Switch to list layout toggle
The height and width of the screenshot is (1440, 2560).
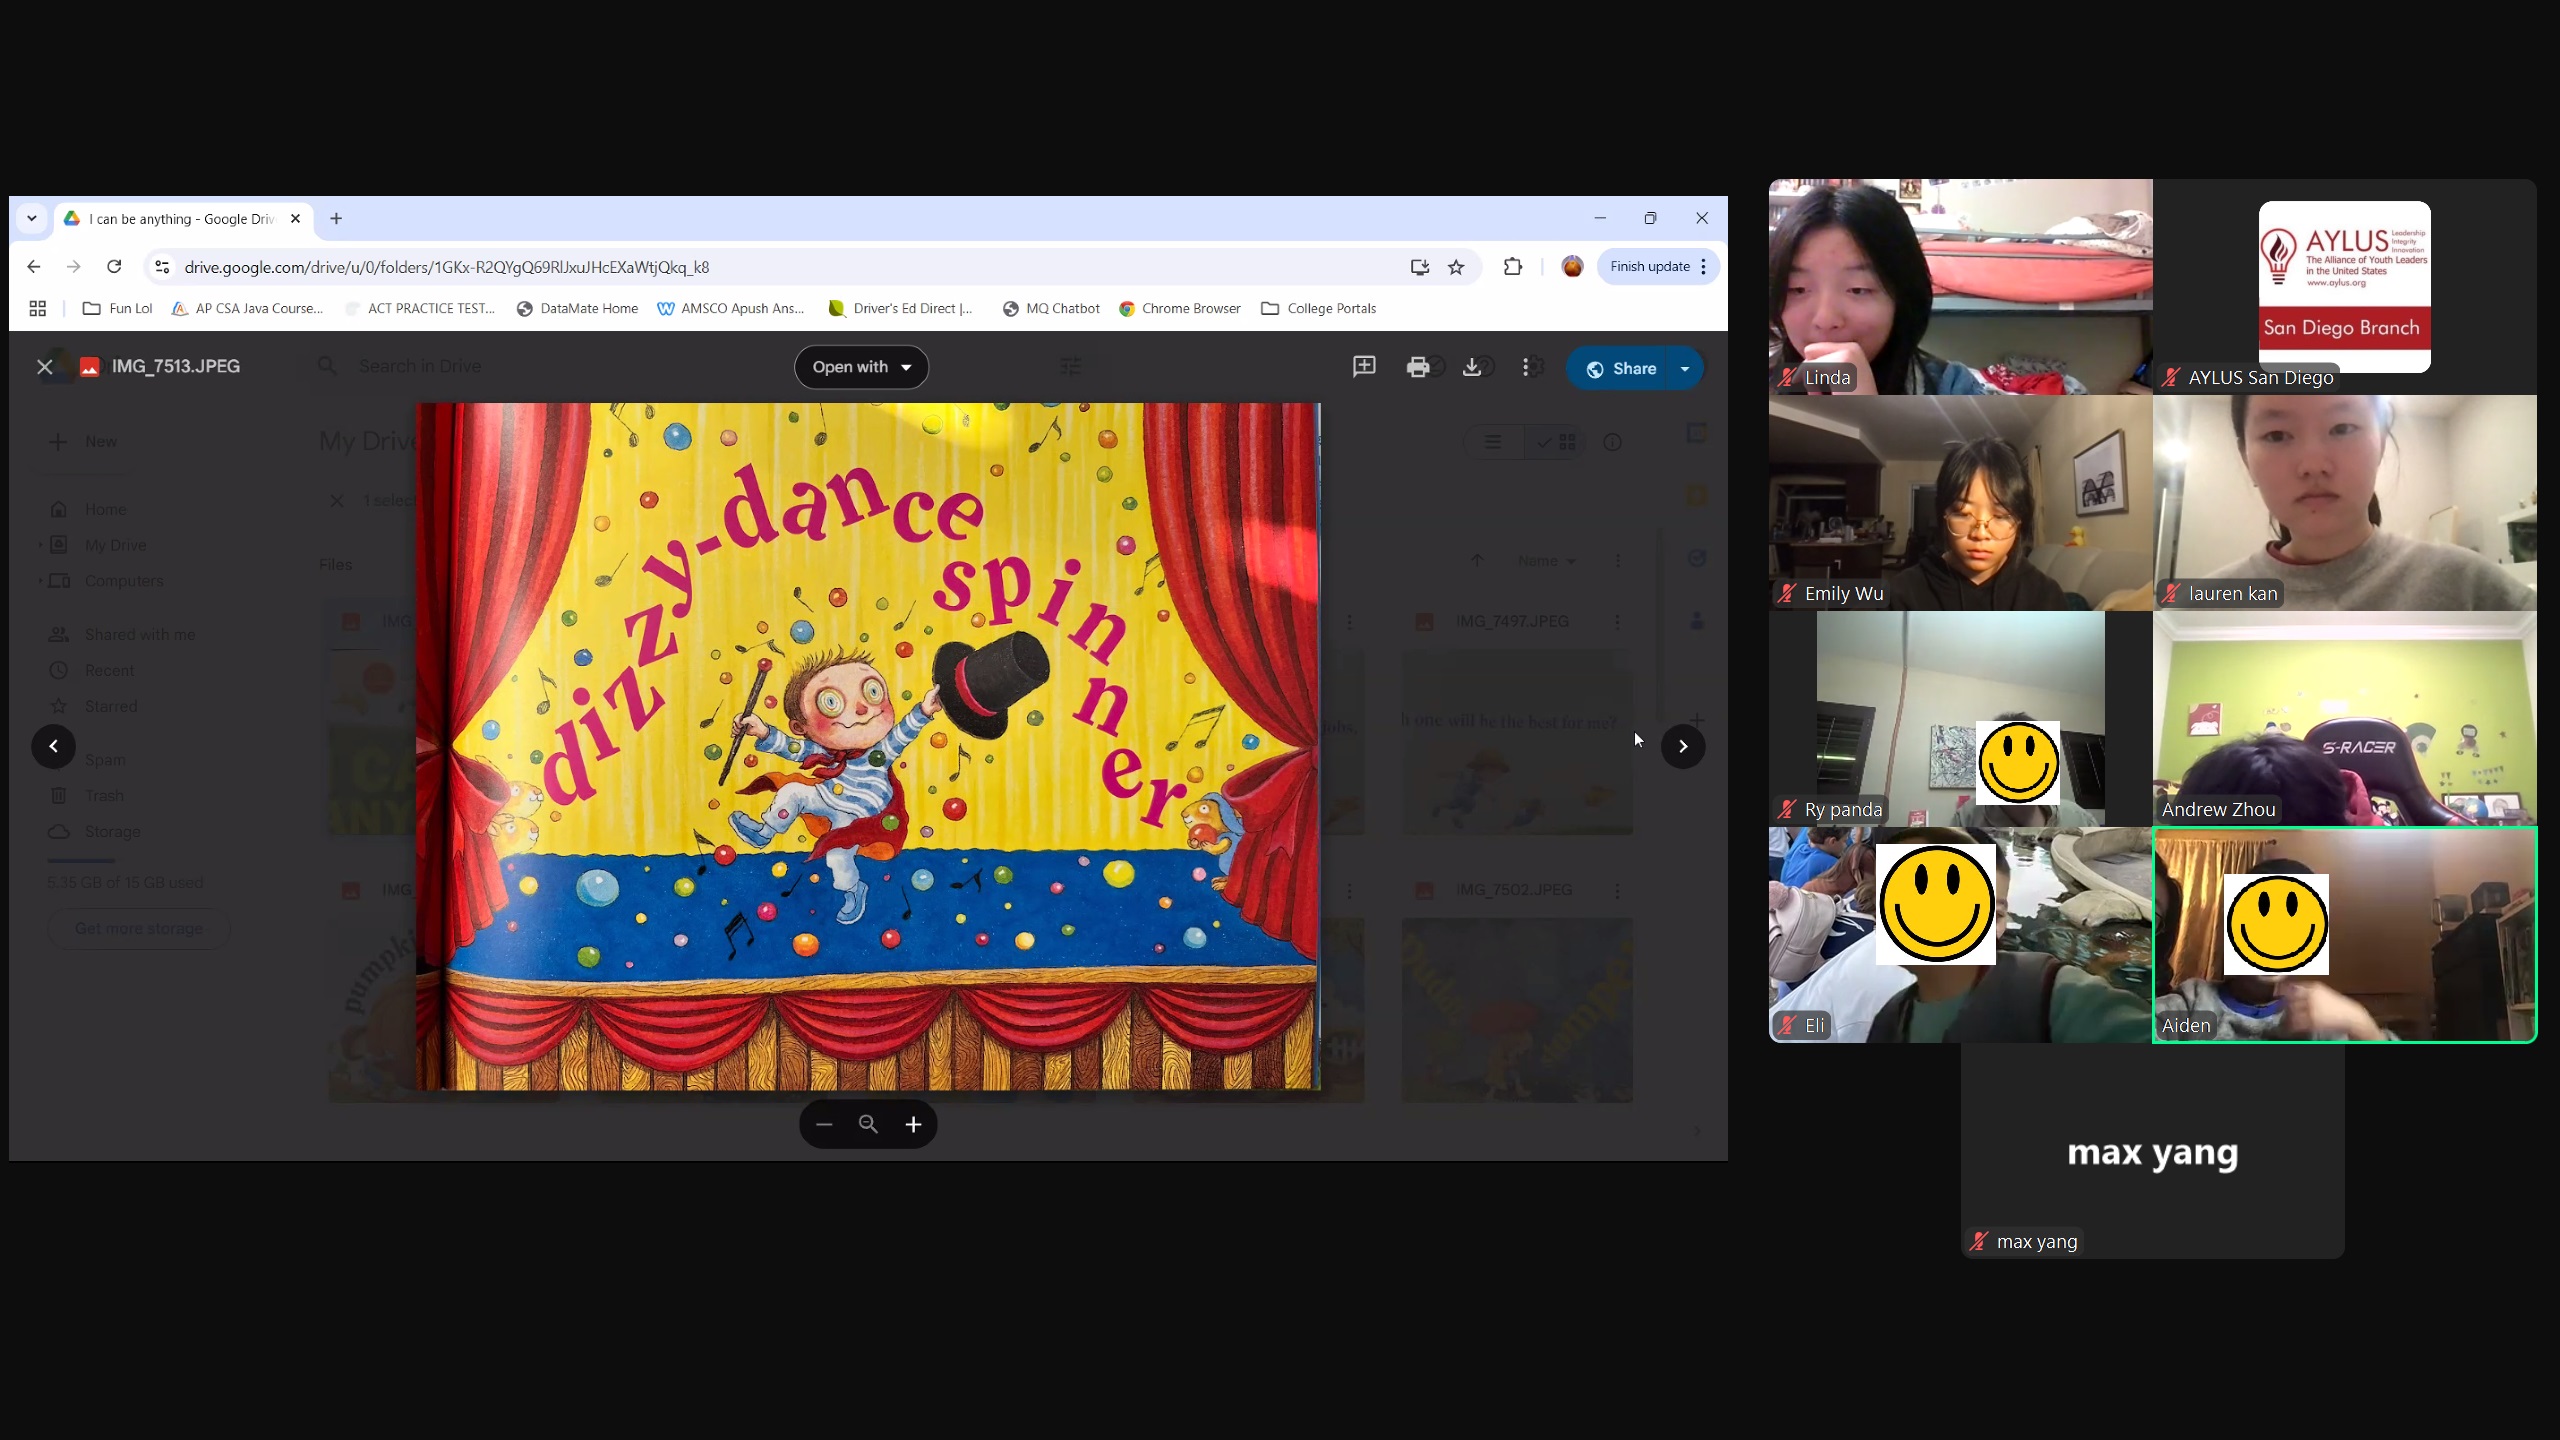(x=1493, y=442)
